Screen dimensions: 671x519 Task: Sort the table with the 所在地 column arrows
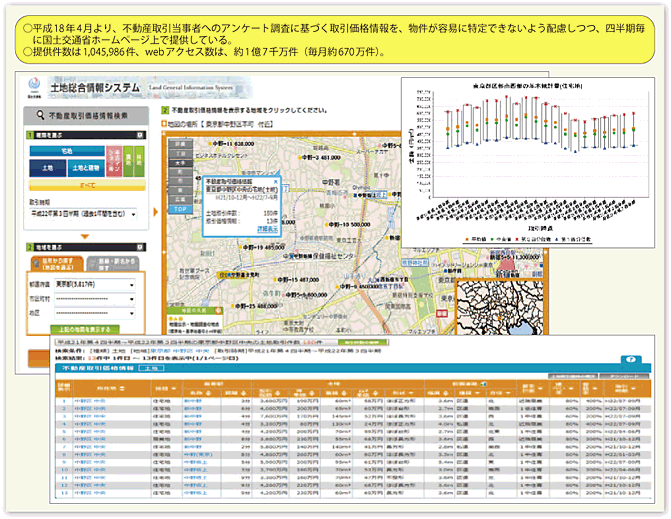click(122, 389)
